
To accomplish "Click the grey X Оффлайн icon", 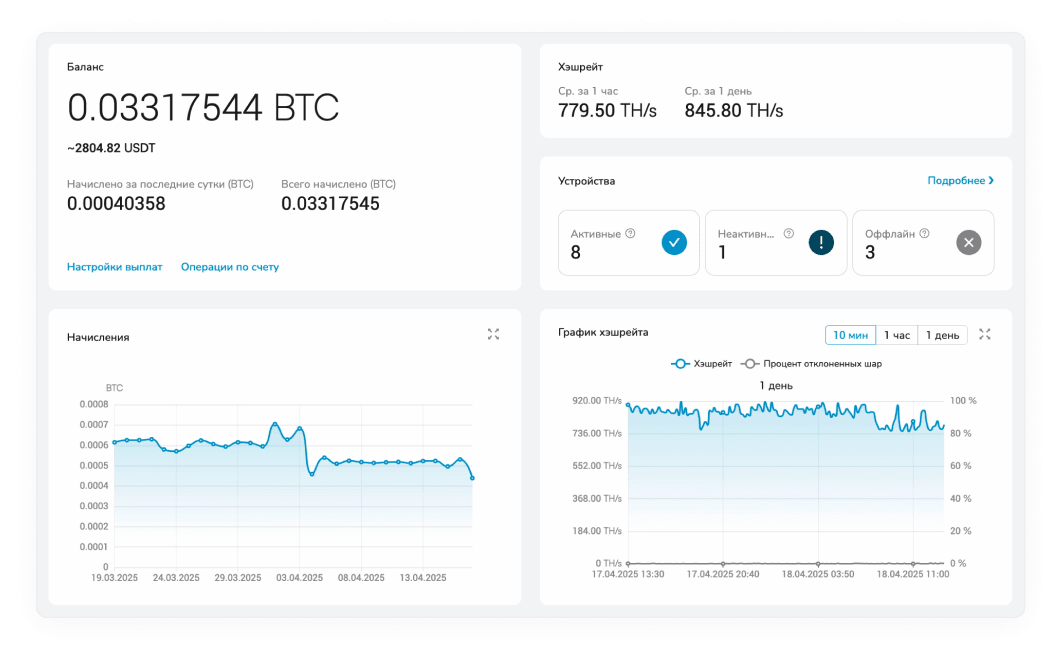I will click(x=968, y=242).
